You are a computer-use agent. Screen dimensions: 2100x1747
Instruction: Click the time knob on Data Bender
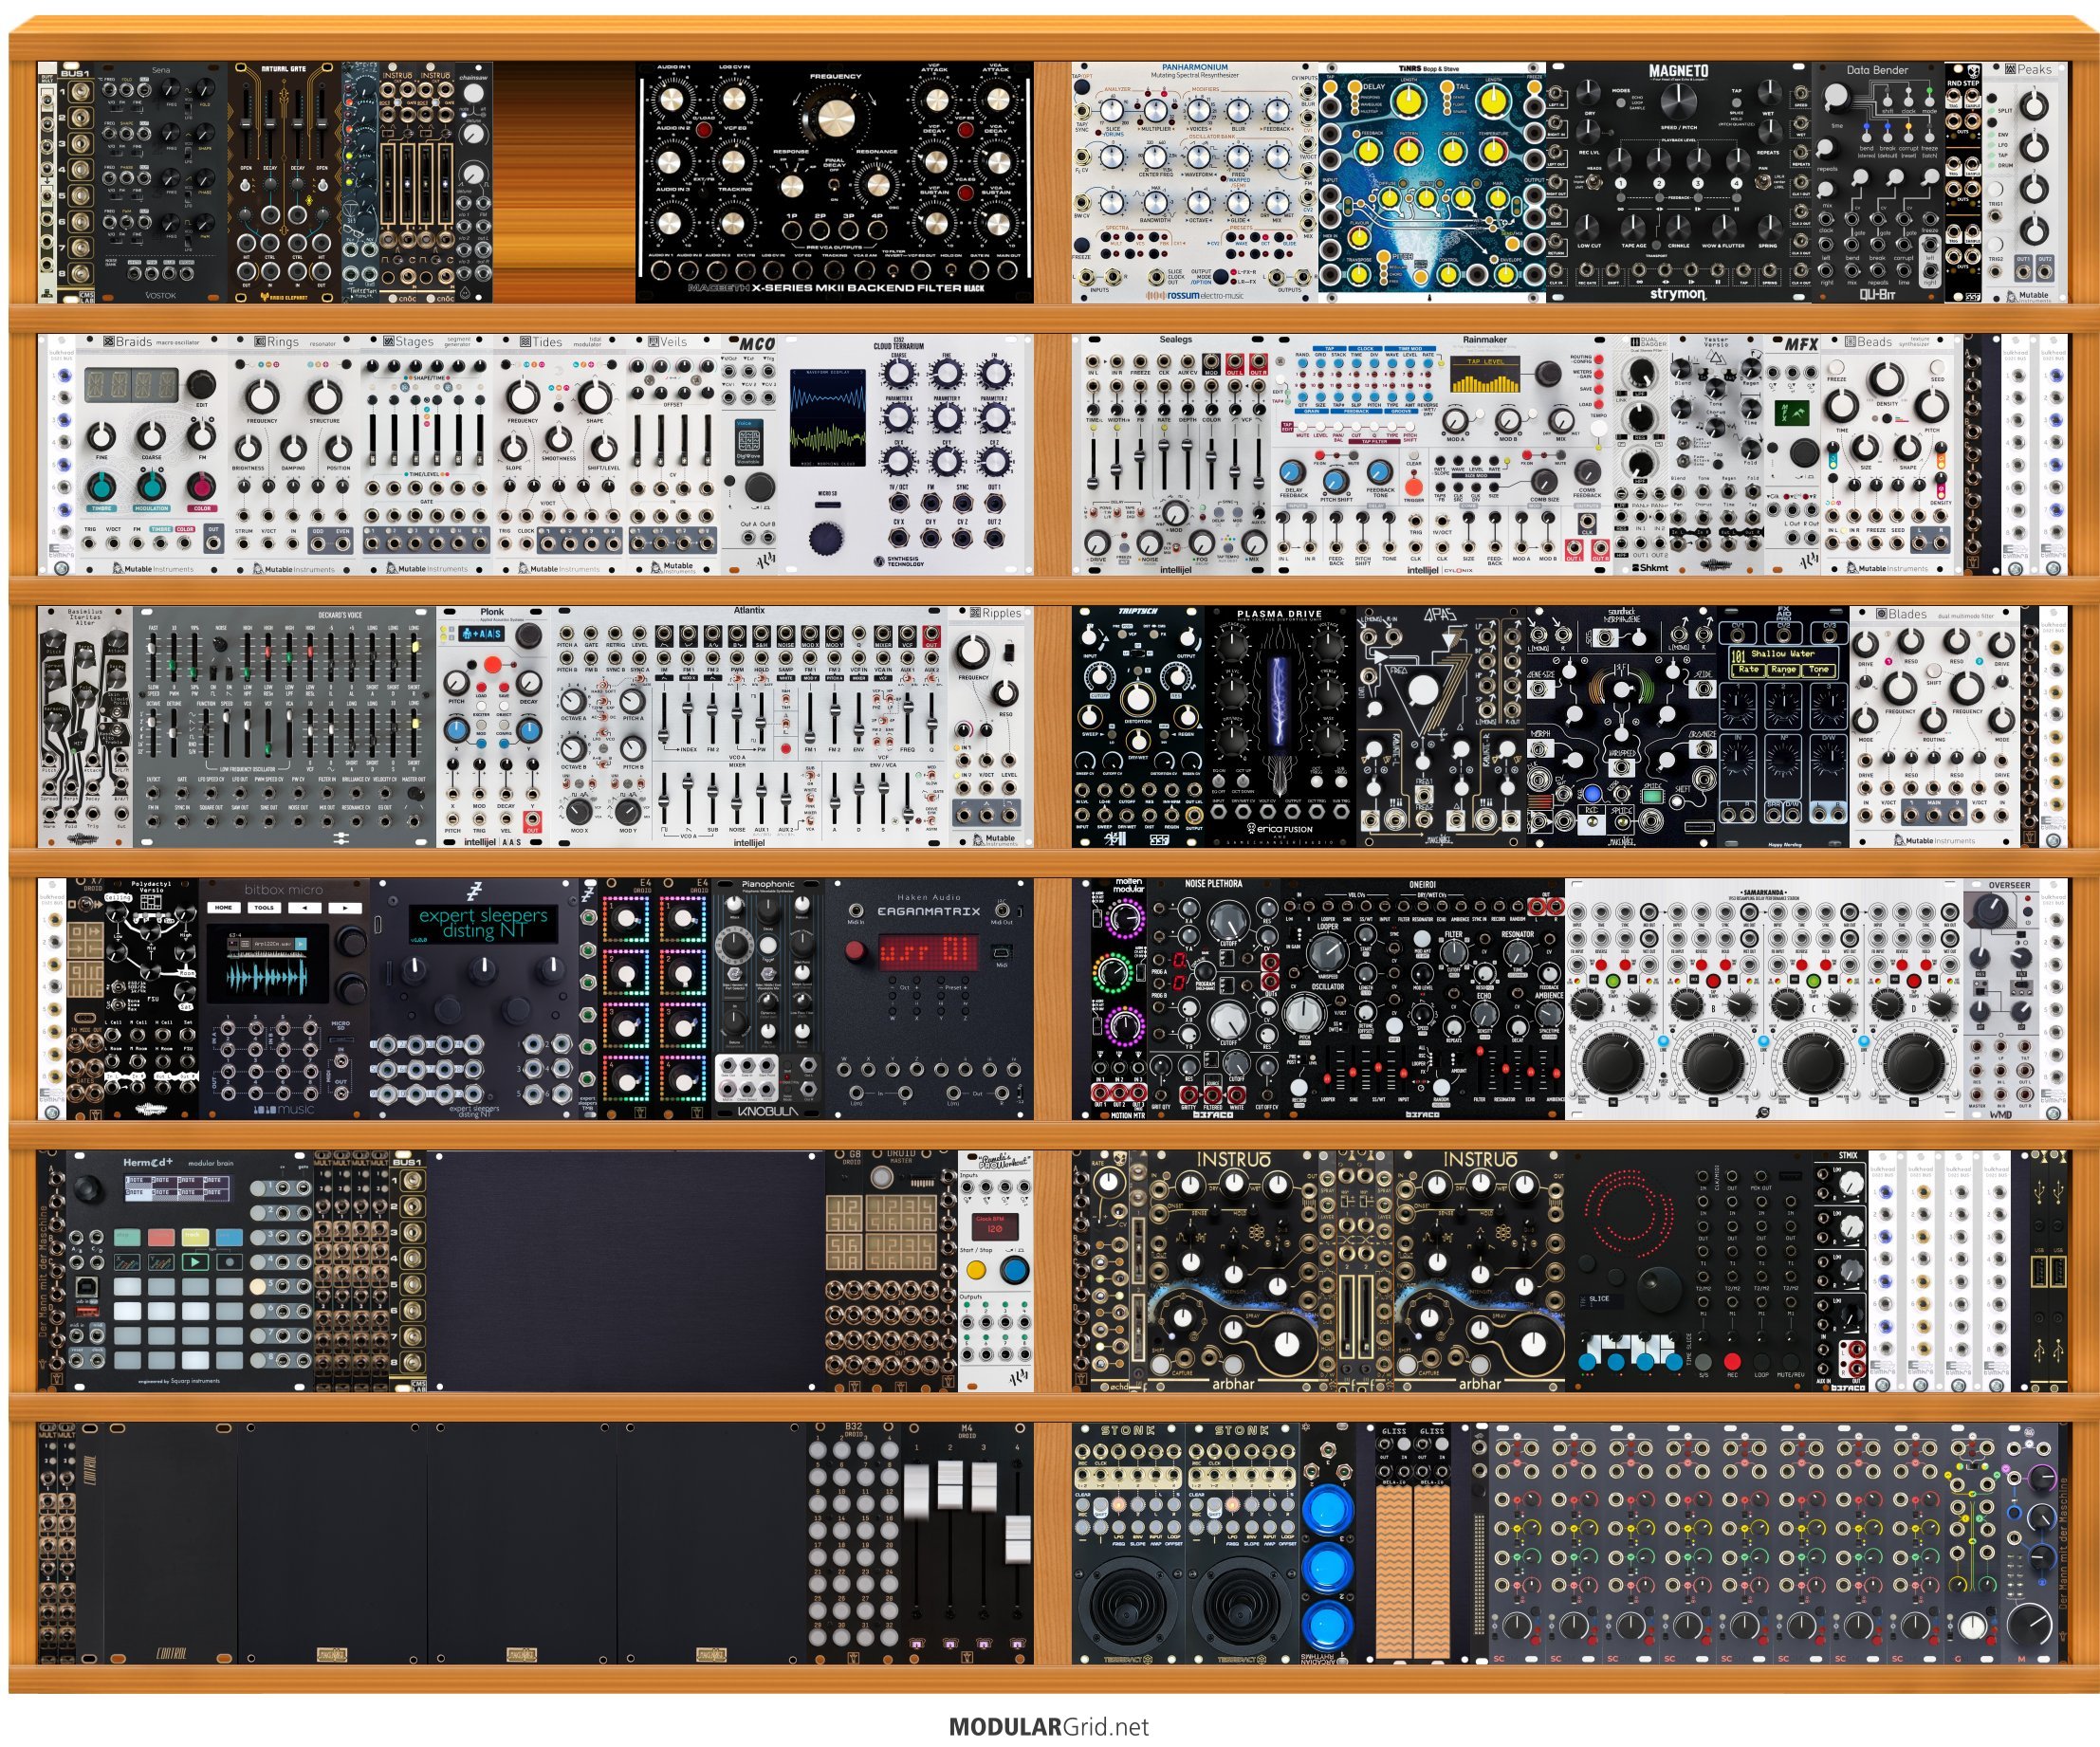tap(1837, 97)
